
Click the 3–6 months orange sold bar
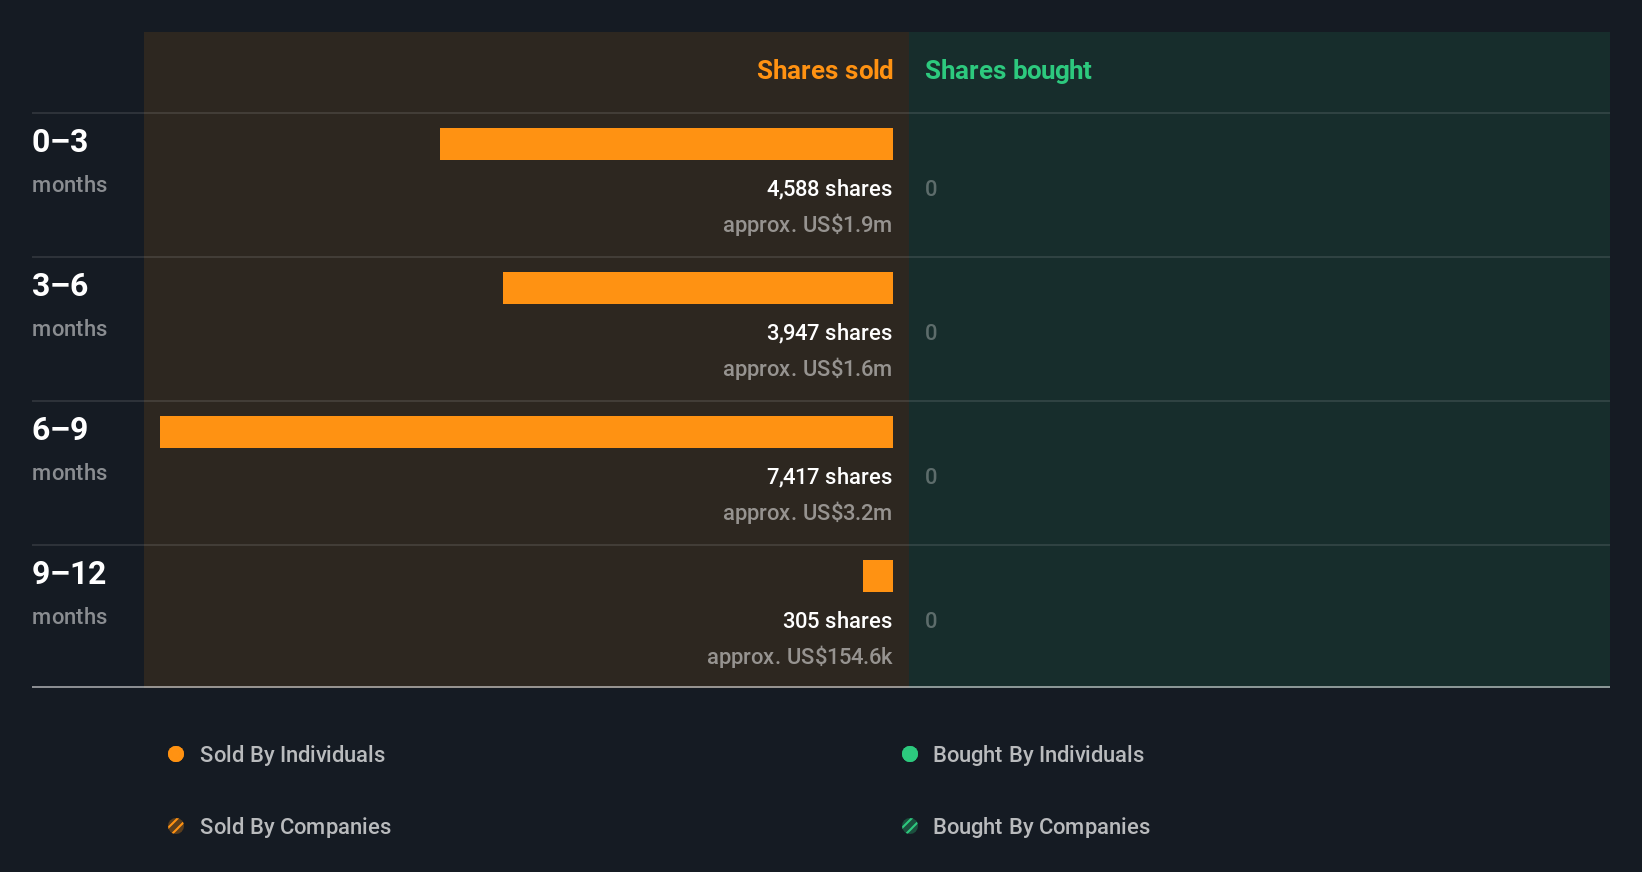tap(698, 288)
